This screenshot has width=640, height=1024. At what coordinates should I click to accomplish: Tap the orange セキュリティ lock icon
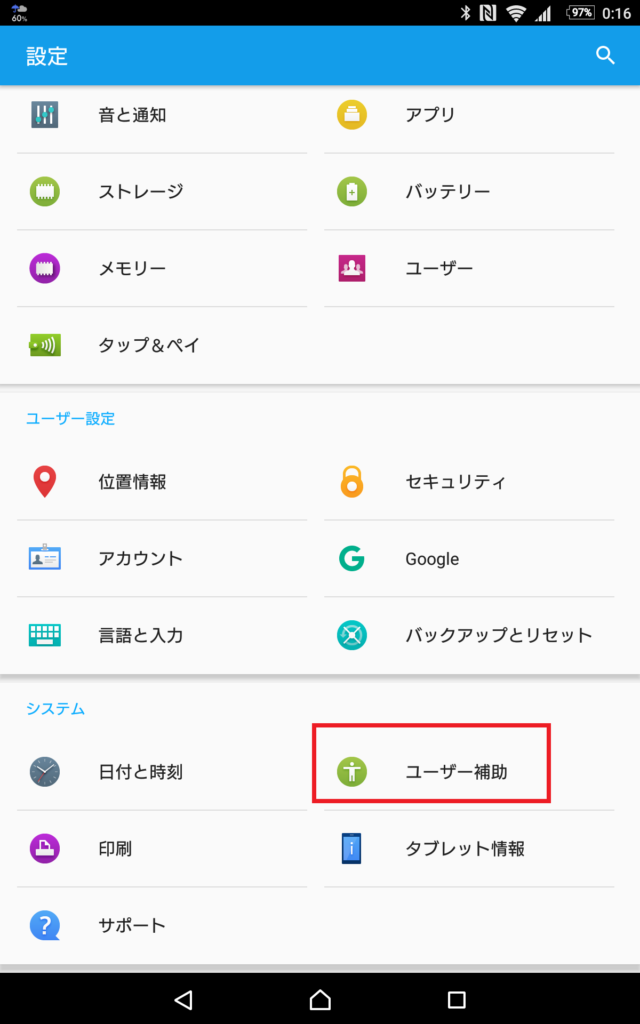352,482
